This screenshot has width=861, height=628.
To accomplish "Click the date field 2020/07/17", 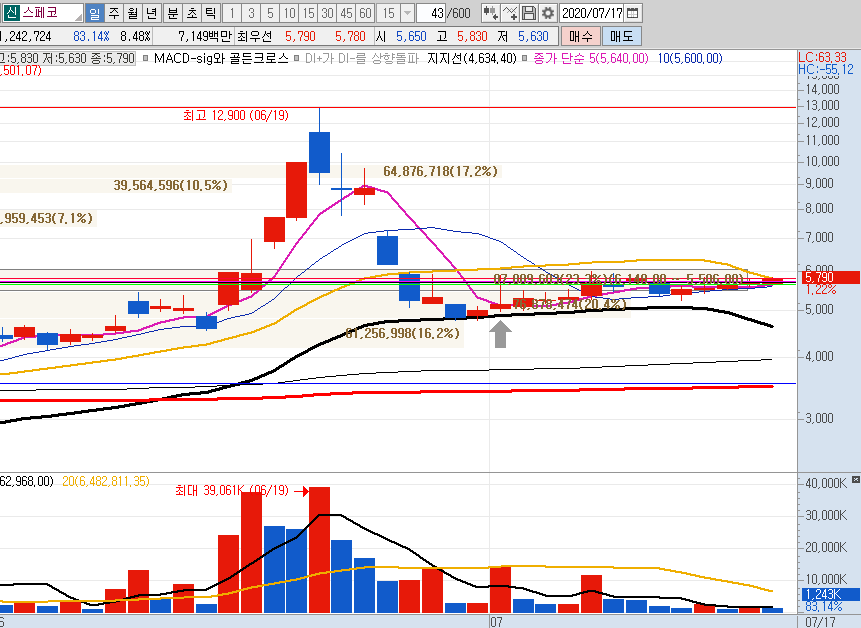I will (593, 13).
